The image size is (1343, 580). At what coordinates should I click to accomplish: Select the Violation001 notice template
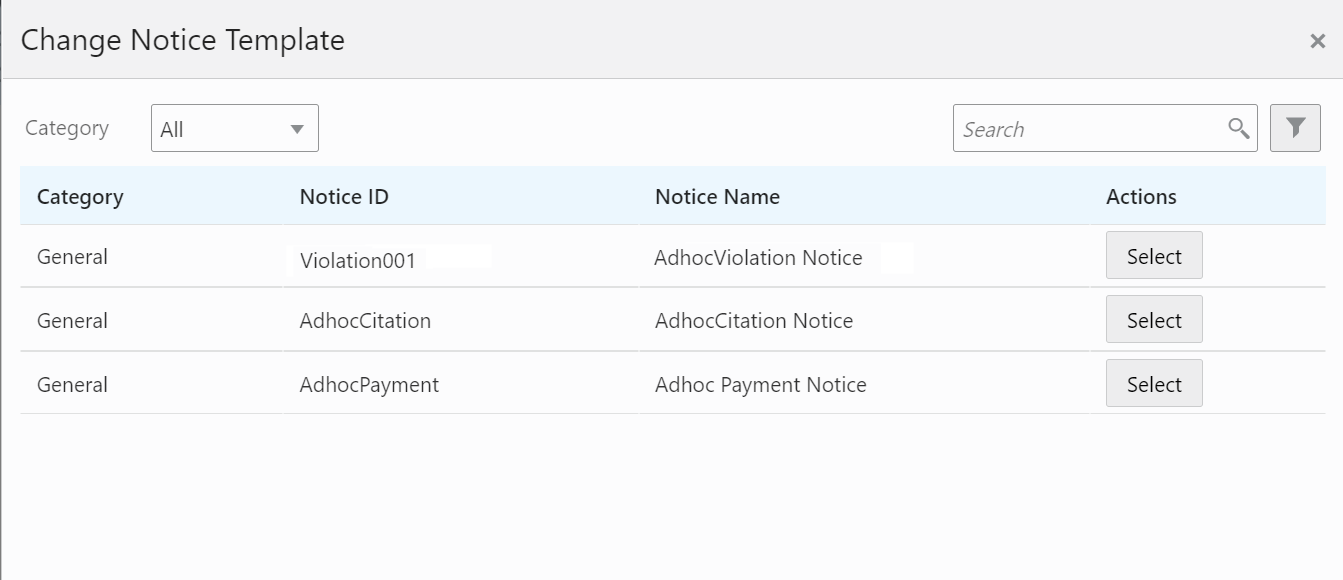point(1154,256)
